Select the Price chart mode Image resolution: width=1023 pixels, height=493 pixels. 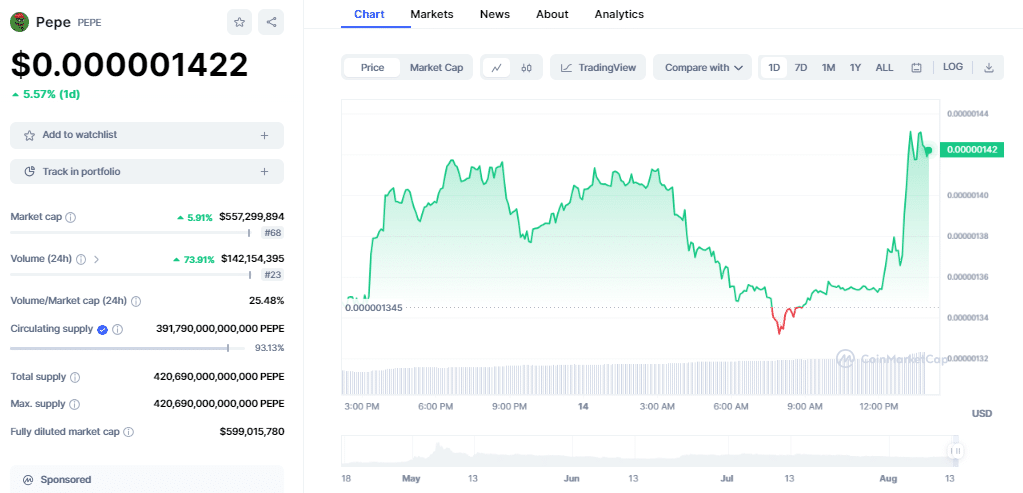coord(372,68)
